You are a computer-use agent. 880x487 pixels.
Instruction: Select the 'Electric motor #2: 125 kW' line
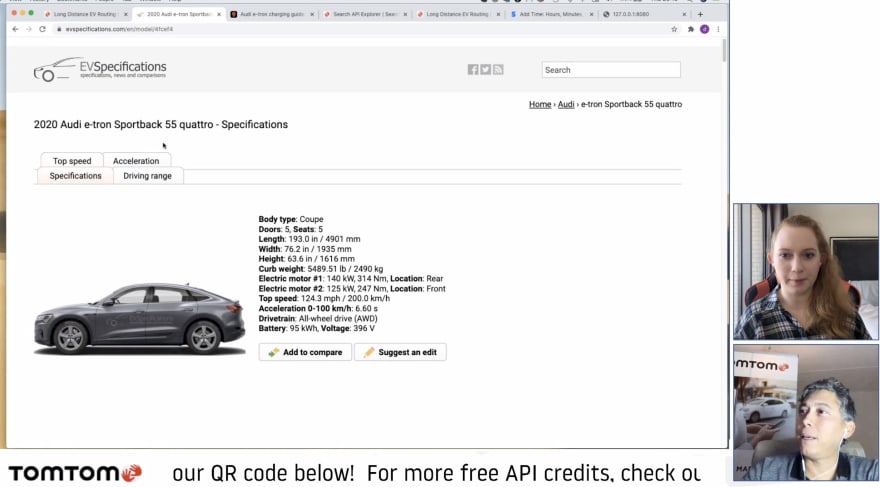coord(352,288)
